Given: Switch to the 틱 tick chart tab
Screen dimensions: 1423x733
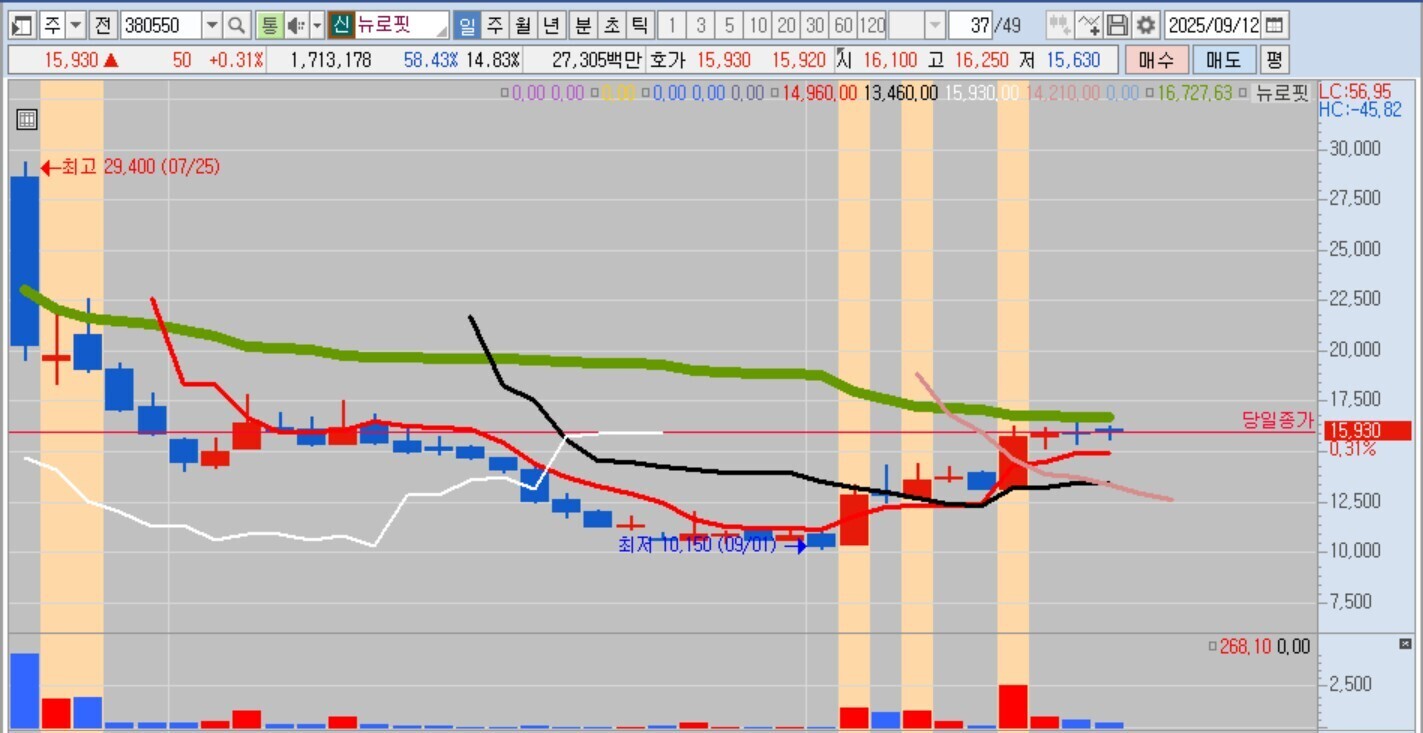Looking at the screenshot, I should point(641,25).
